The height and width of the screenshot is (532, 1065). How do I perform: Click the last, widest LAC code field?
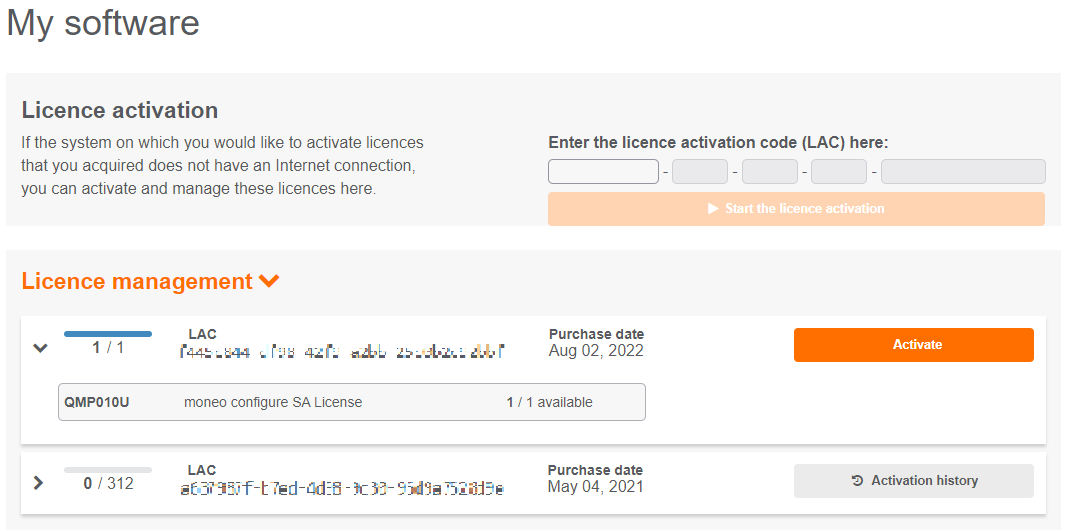[962, 172]
